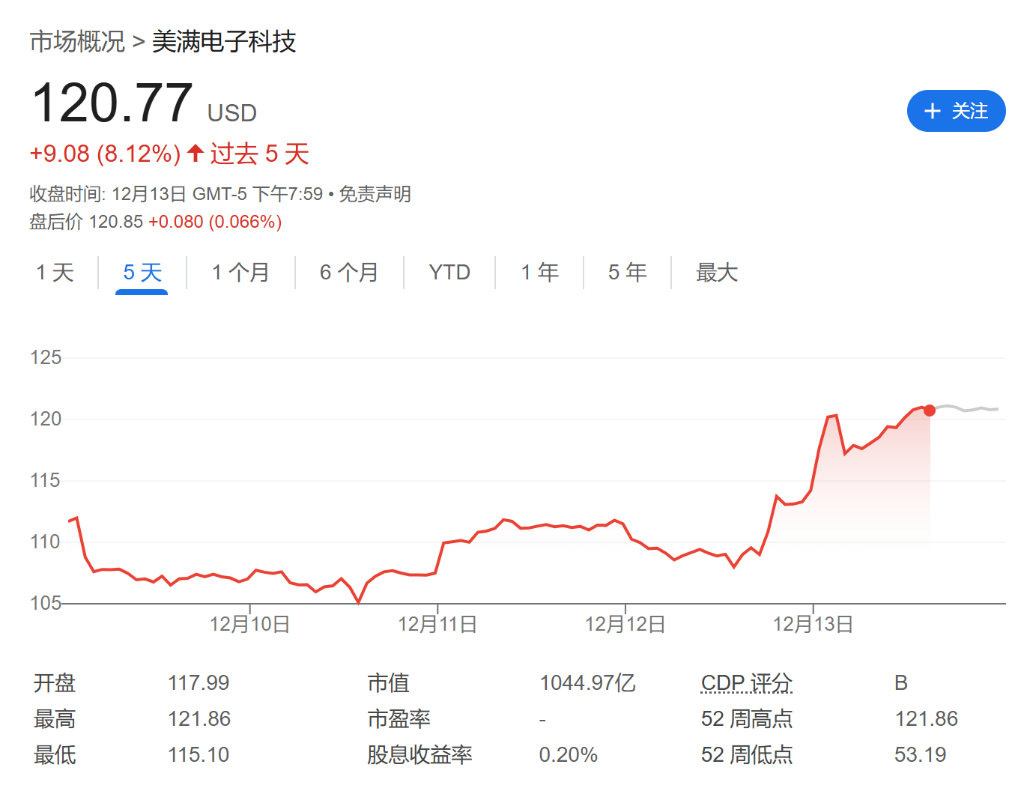Open the 免责声明 disclaimer link
This screenshot has height=795, width=1024.
(375, 194)
